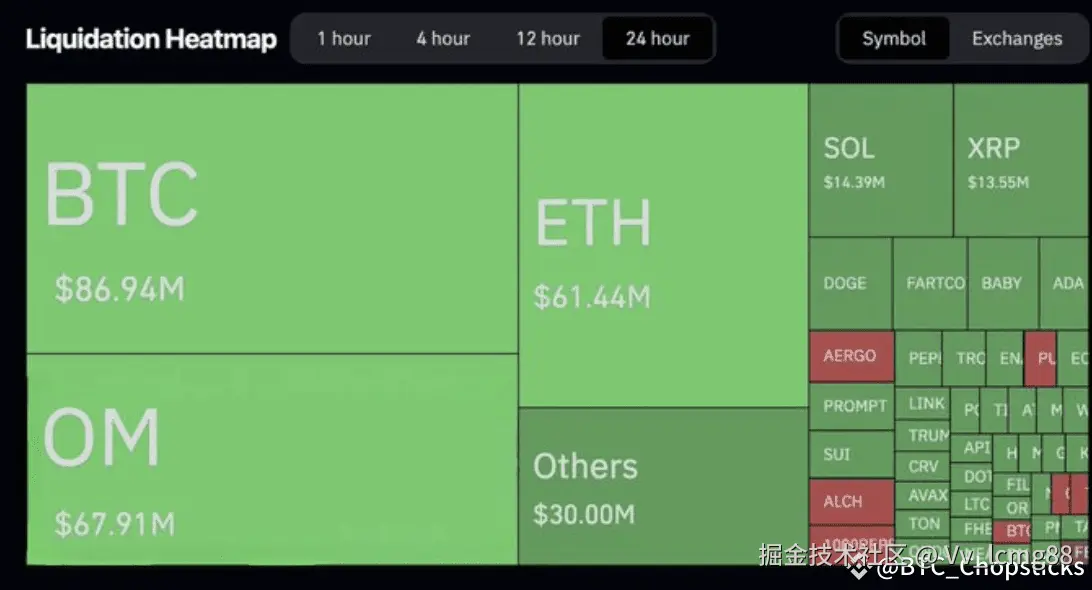Select the BABY tile
Viewport: 1092px width, 590px height.
coord(1002,283)
